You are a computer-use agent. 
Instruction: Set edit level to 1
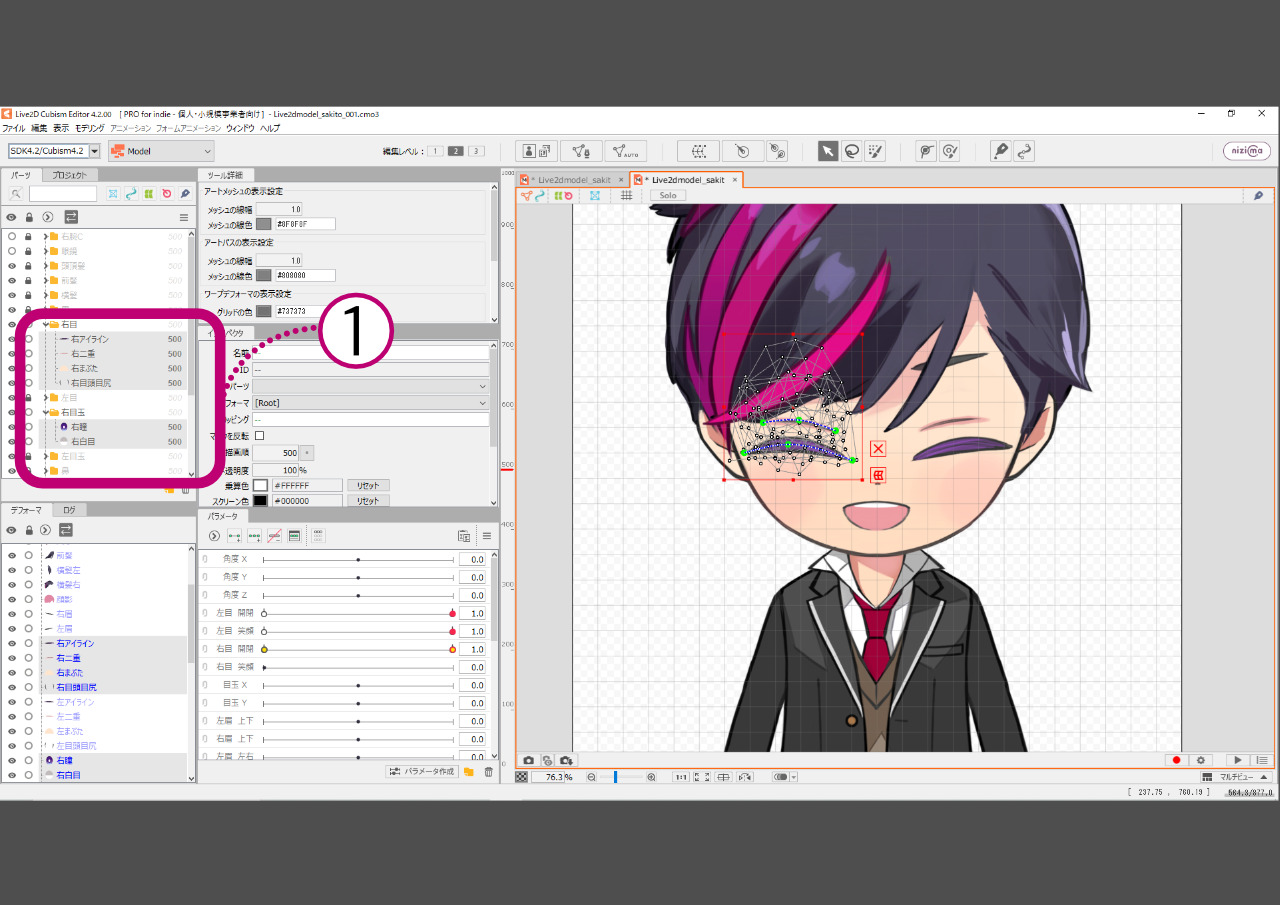click(x=435, y=151)
